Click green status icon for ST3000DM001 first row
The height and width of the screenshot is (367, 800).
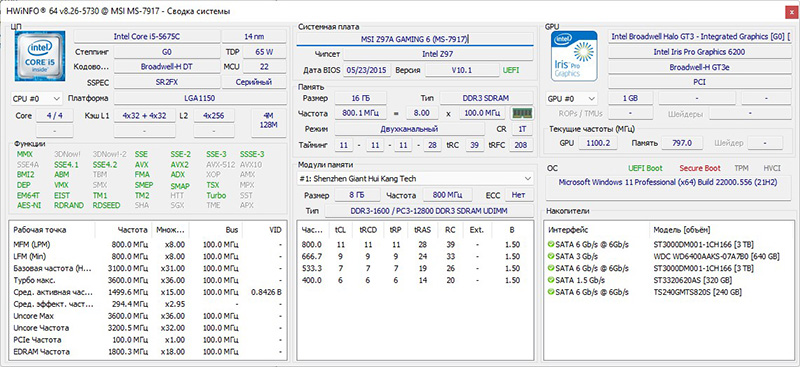(551, 244)
